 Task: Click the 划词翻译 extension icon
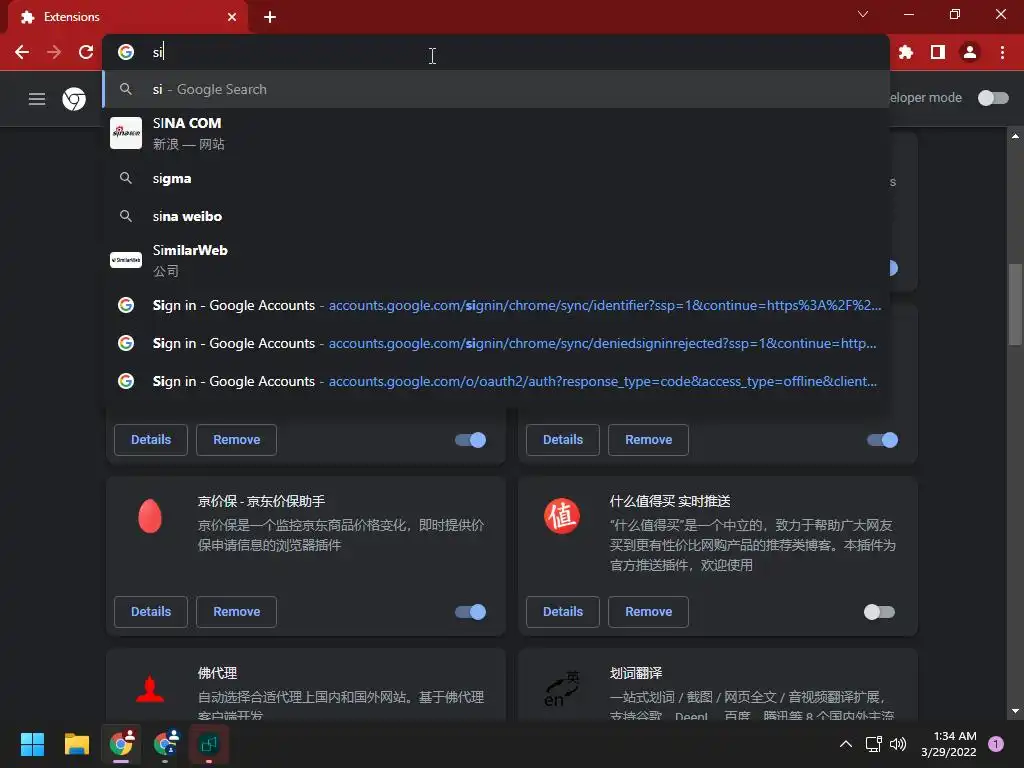coord(562,689)
